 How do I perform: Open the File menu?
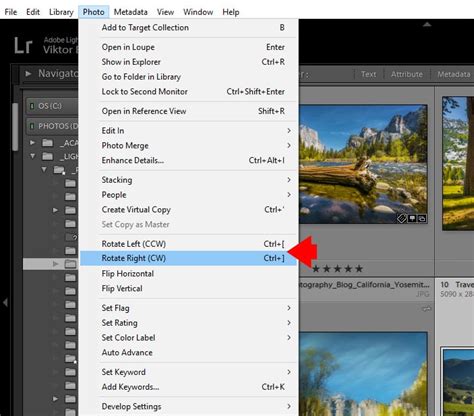coord(11,12)
